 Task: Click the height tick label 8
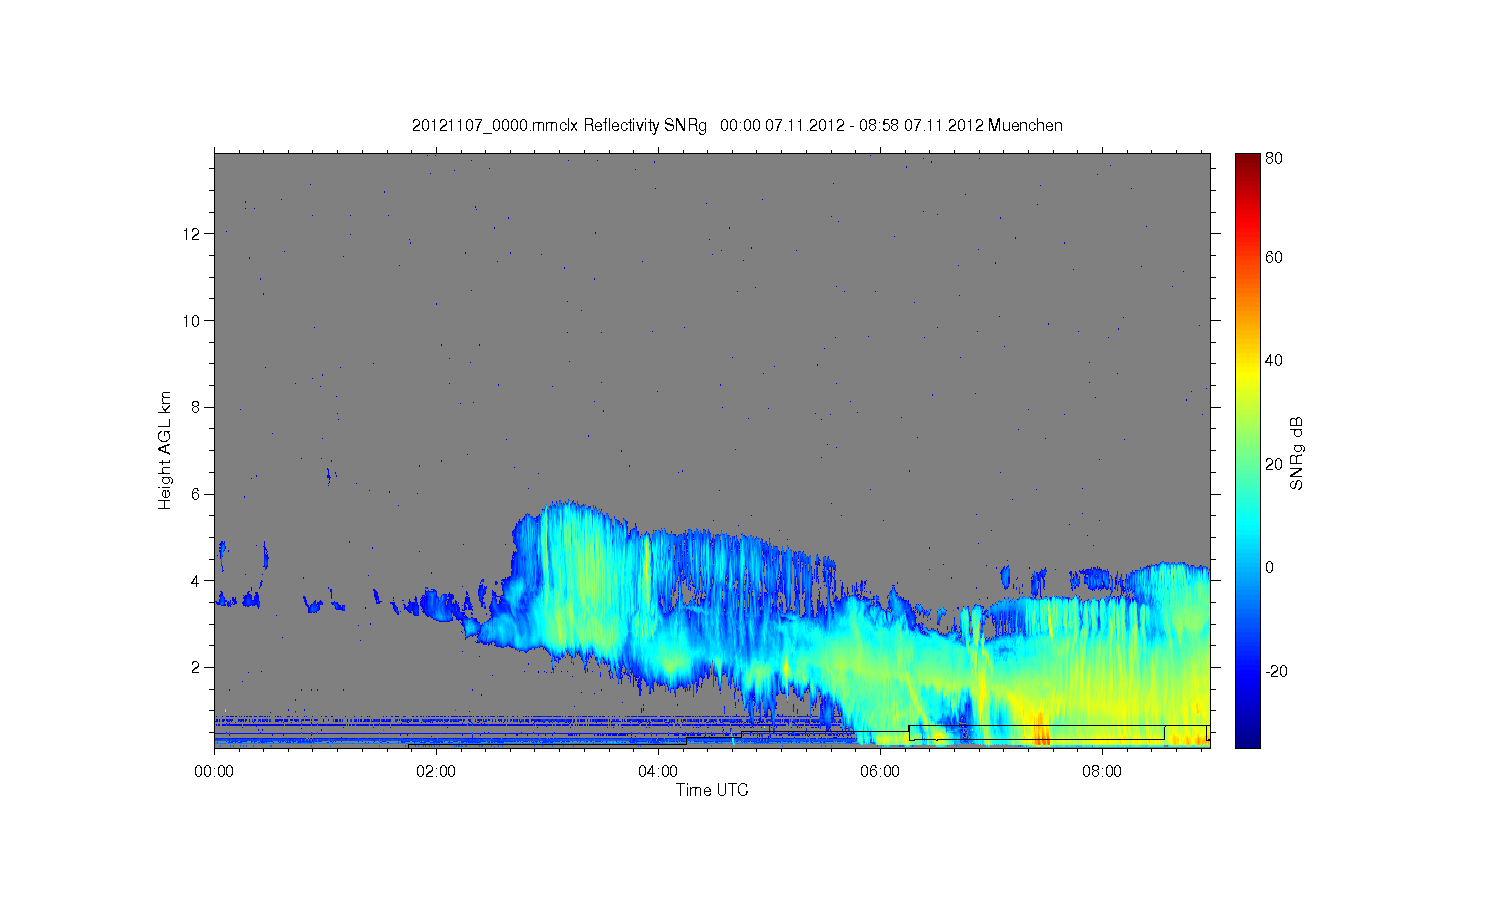click(x=197, y=407)
